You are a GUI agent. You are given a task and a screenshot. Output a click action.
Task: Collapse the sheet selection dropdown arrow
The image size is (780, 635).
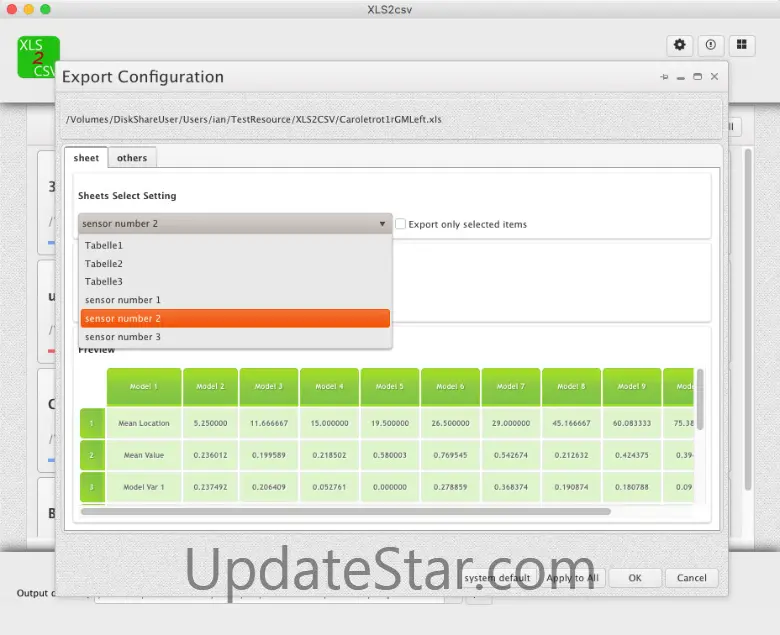382,224
